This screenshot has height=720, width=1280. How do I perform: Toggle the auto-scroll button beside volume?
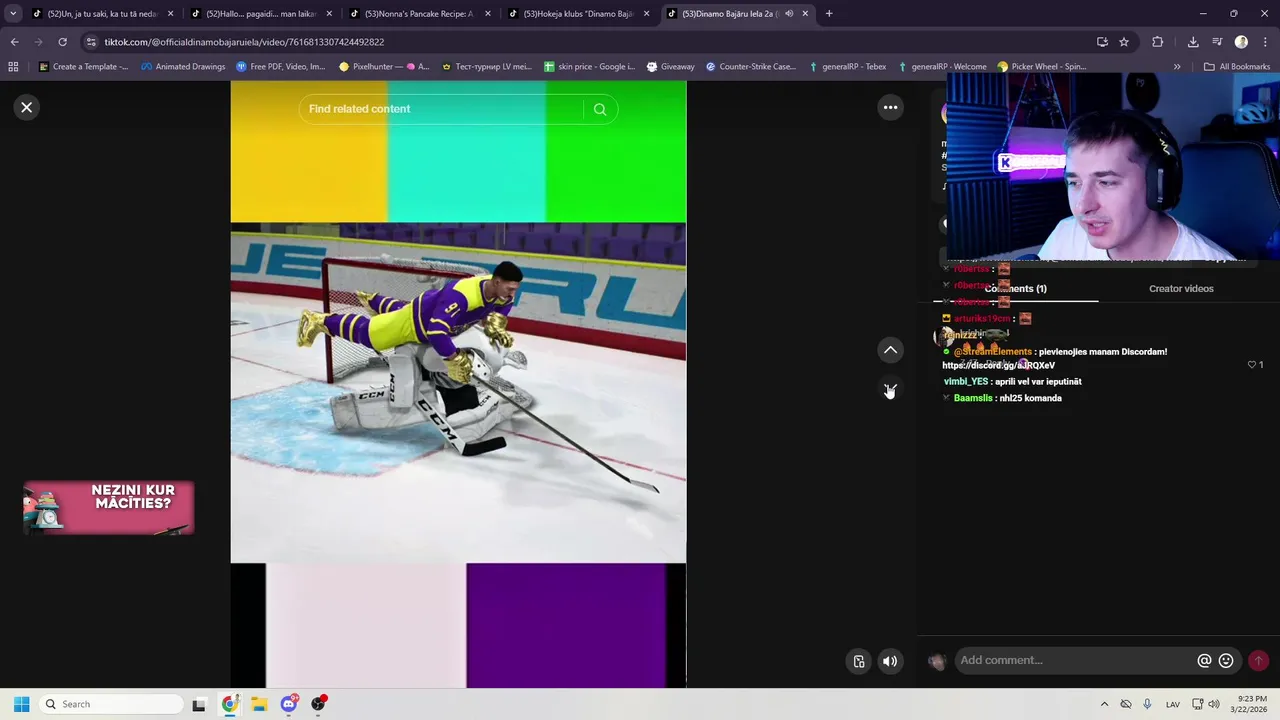858,661
